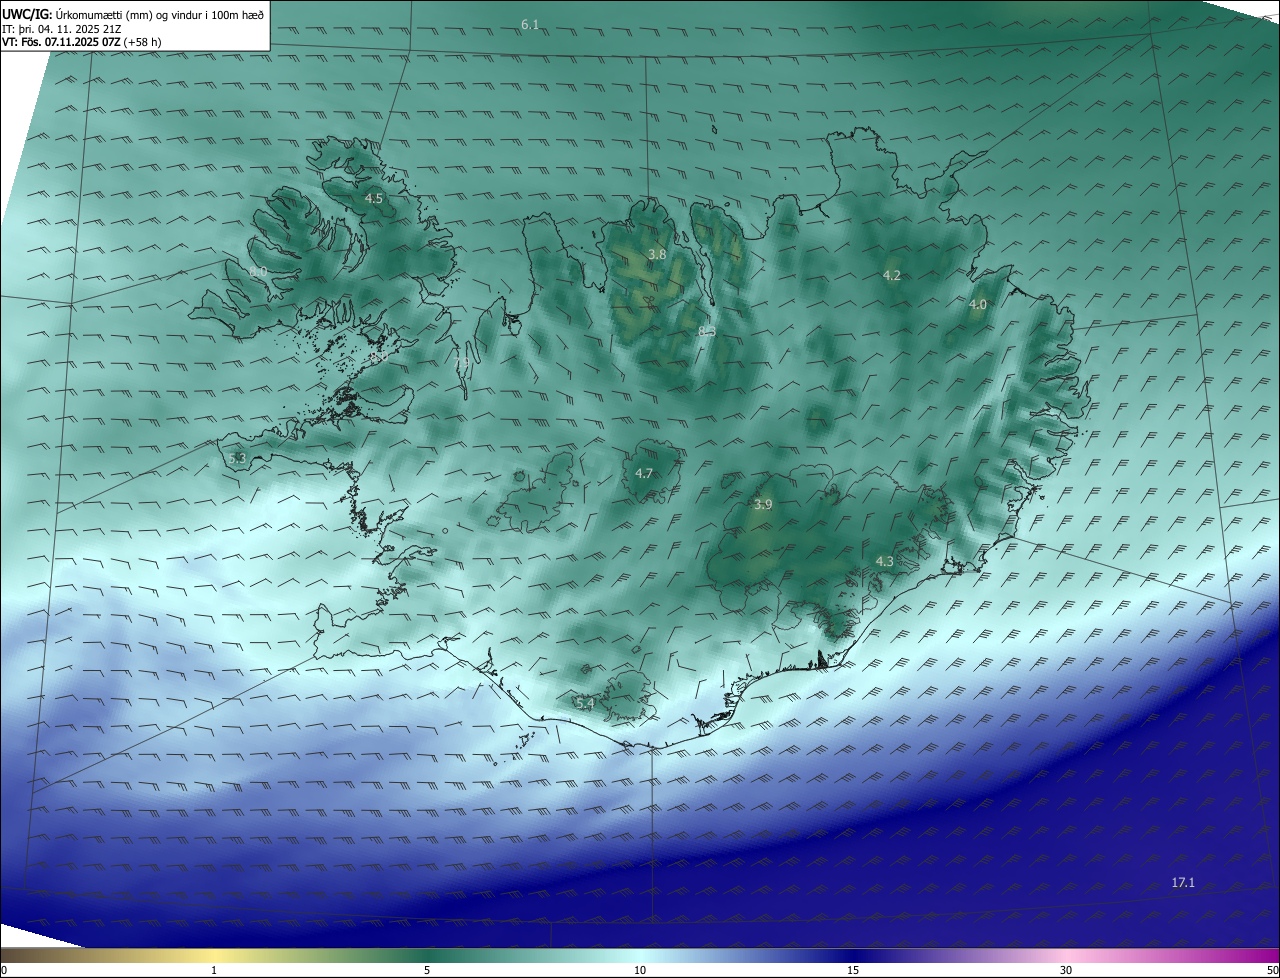Image resolution: width=1280 pixels, height=978 pixels.
Task: Click the 5.3 value label on Snæfellsnes
Action: 237,458
